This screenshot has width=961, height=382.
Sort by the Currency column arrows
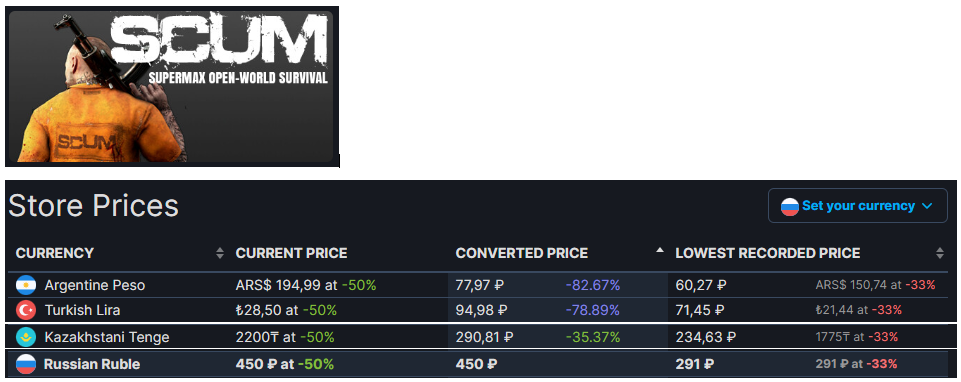220,253
